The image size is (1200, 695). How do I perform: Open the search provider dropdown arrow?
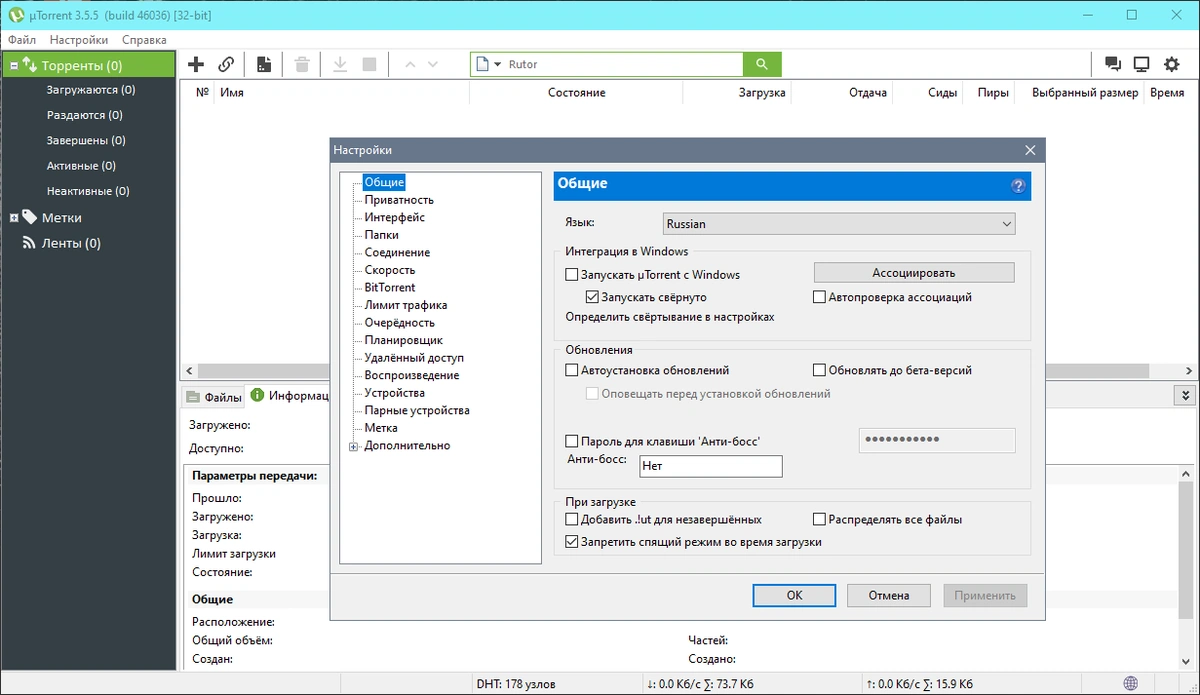tap(498, 65)
